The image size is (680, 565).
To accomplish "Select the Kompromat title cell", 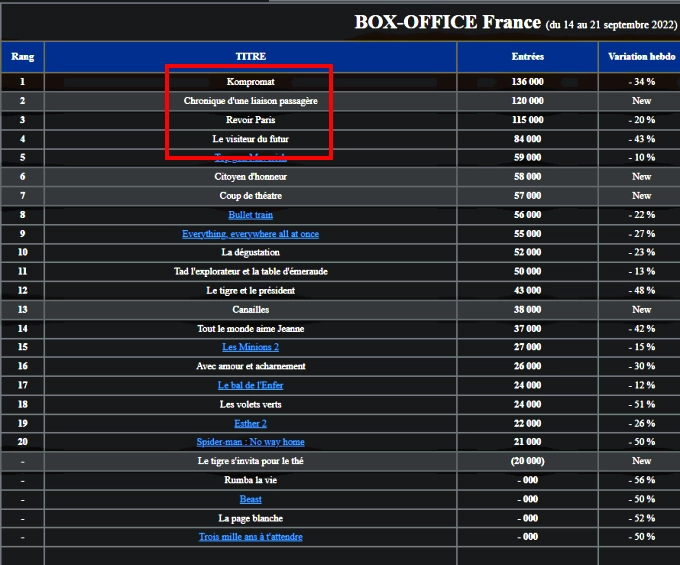I will [250, 82].
